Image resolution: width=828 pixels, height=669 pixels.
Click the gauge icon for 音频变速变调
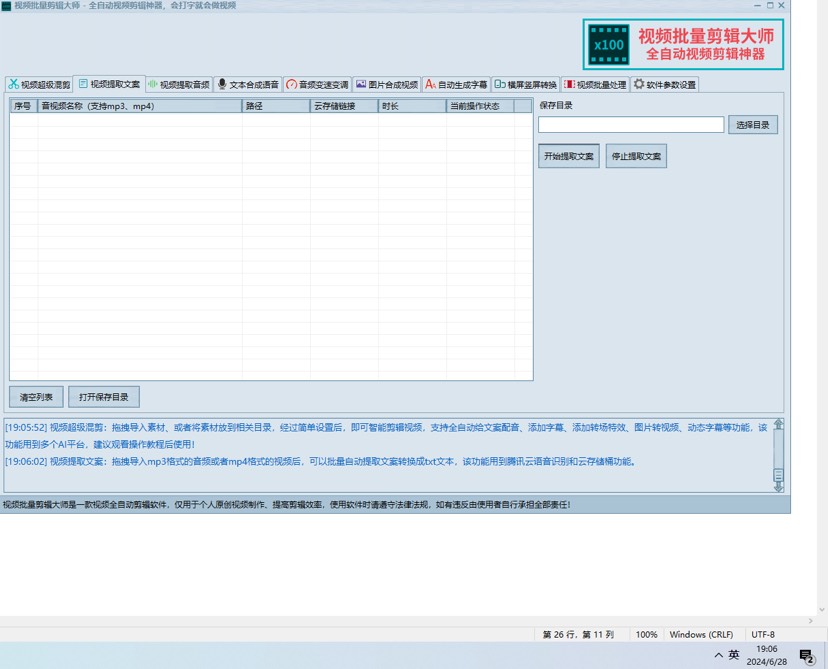[291, 85]
